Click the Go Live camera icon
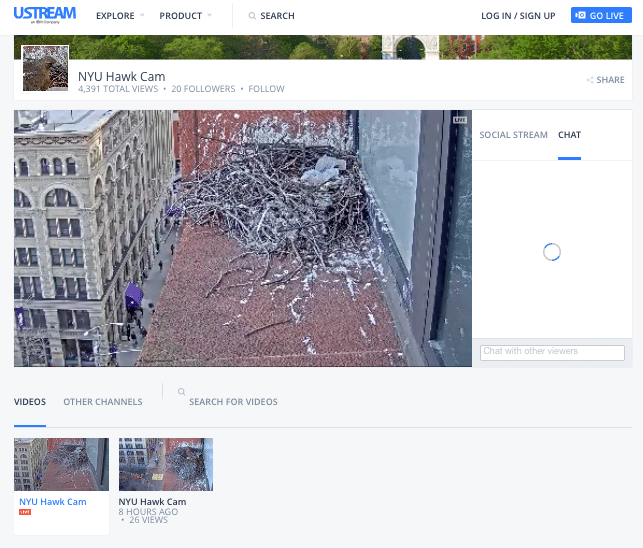The height and width of the screenshot is (548, 643). [580, 15]
